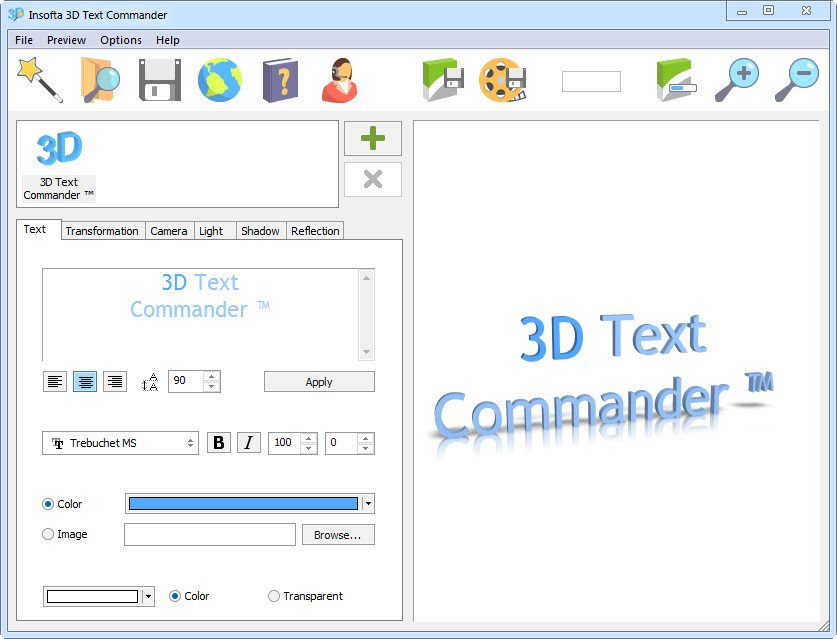The height and width of the screenshot is (639, 837).
Task: Align text left
Action: [55, 381]
